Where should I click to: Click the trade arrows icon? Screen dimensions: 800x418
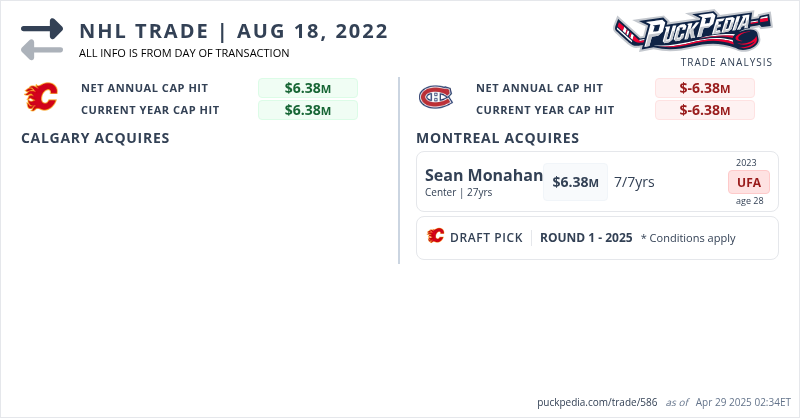42,38
